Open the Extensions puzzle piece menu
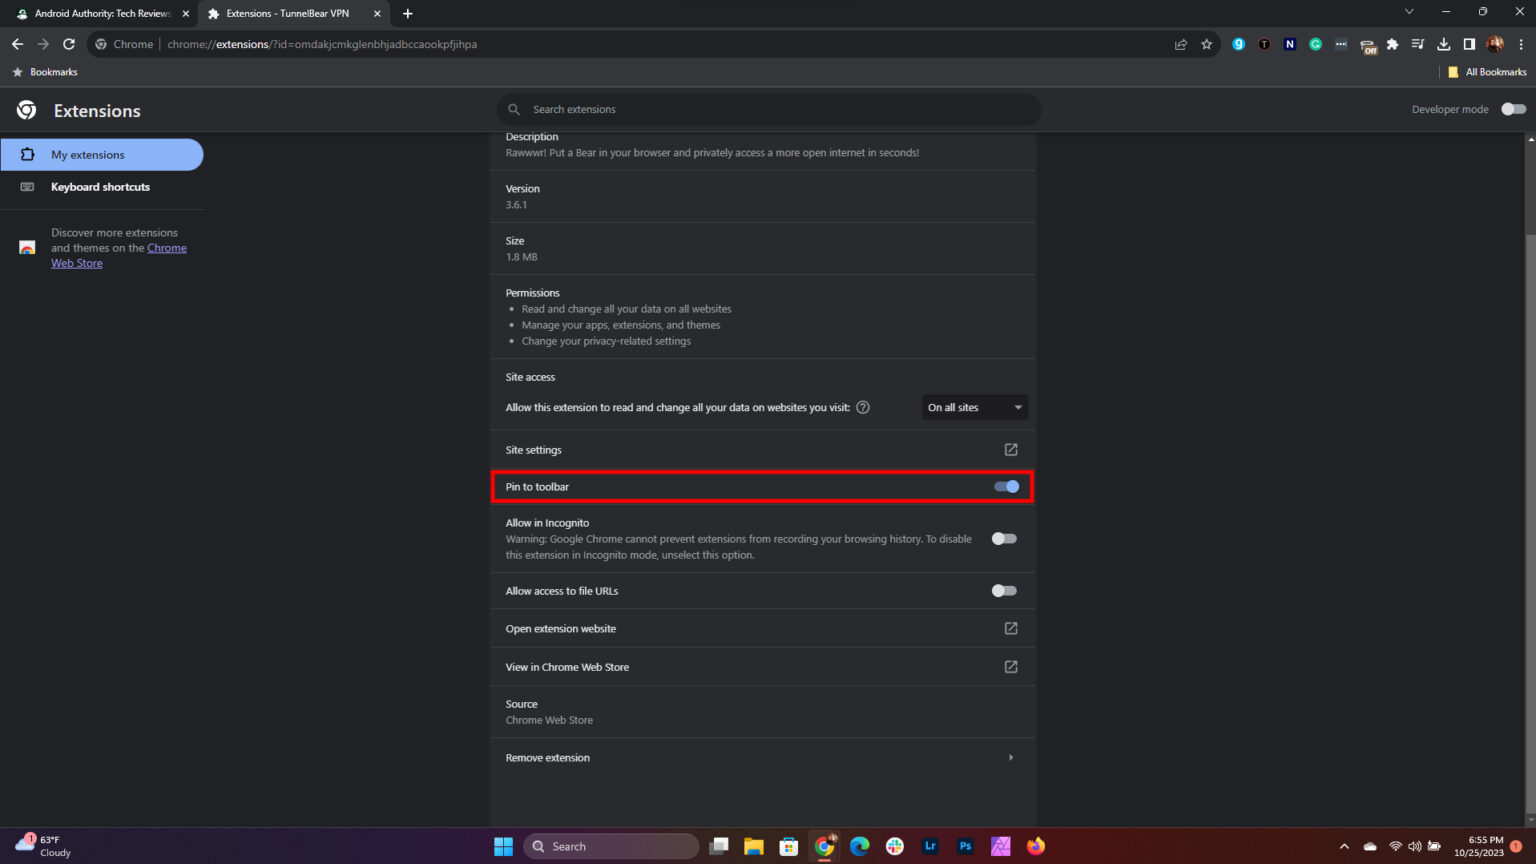 (1392, 44)
